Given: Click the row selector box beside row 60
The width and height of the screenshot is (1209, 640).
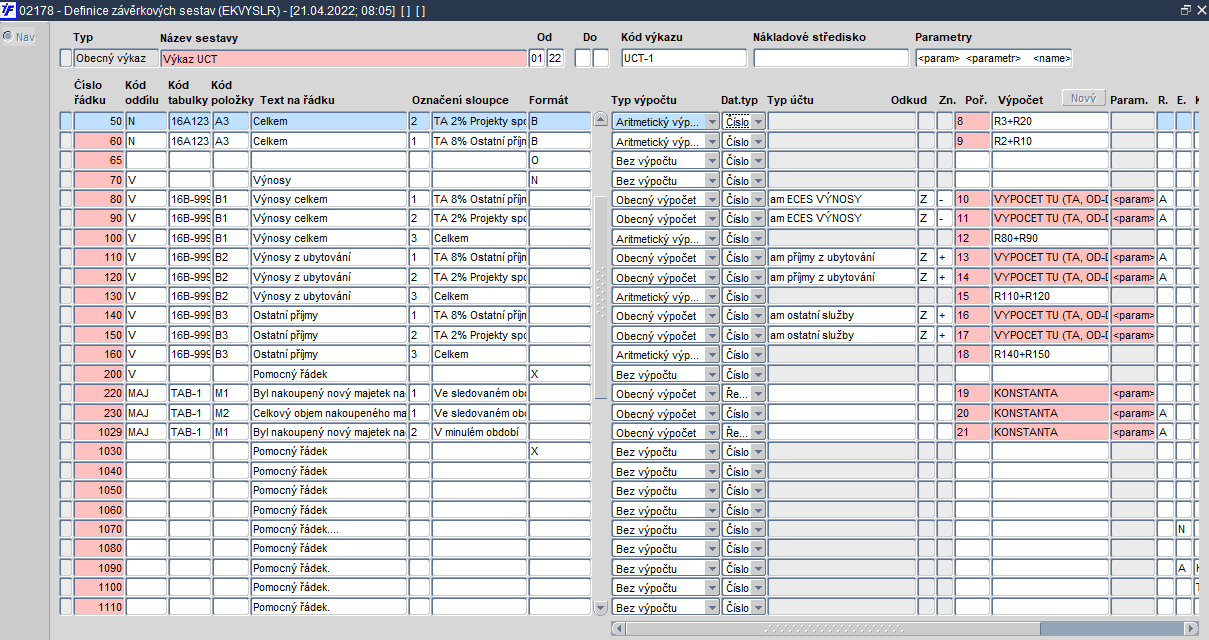Looking at the screenshot, I should click(66, 141).
